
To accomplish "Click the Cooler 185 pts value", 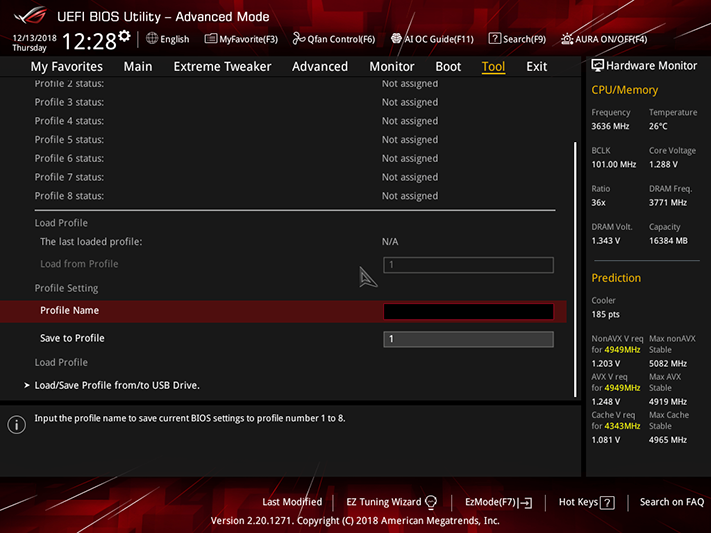I will point(605,314).
